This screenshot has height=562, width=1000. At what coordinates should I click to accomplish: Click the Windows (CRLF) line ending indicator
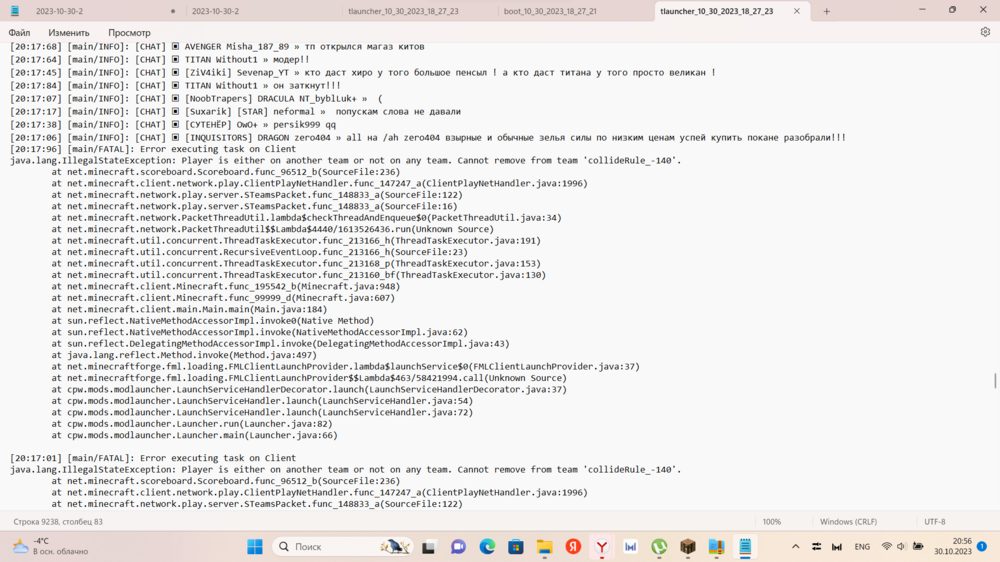(848, 522)
